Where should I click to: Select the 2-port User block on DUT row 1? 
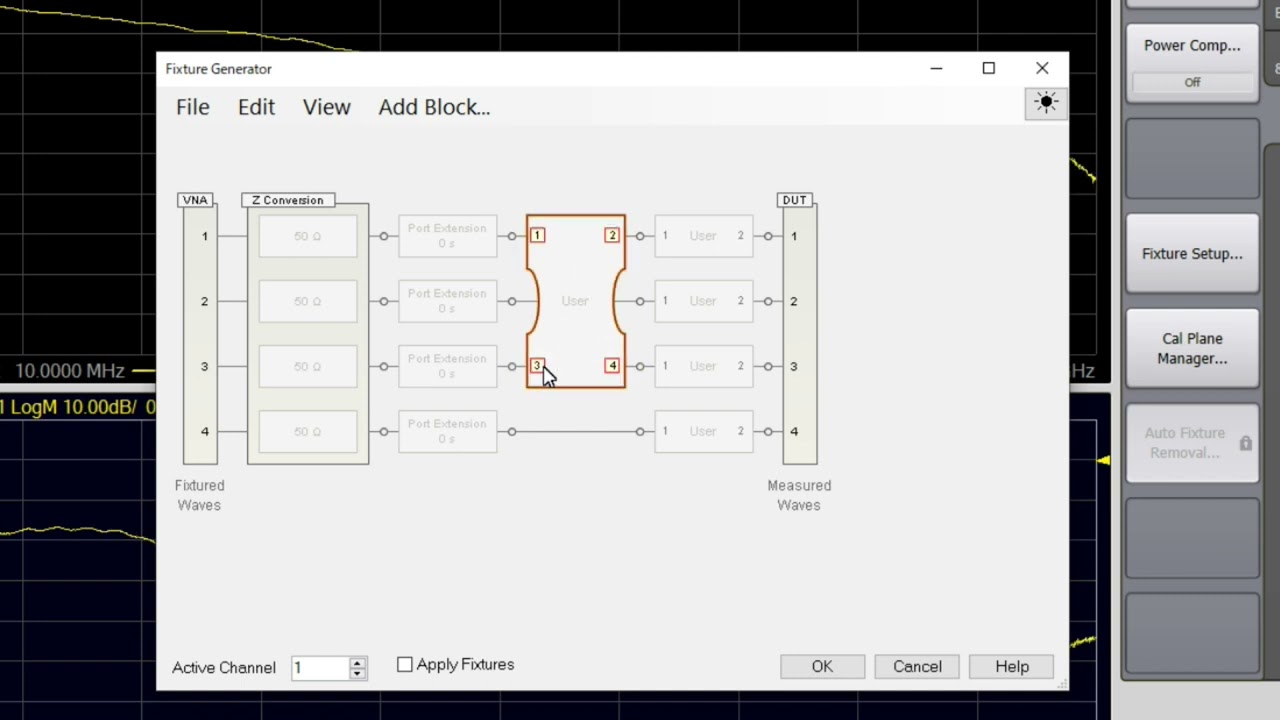pos(703,236)
